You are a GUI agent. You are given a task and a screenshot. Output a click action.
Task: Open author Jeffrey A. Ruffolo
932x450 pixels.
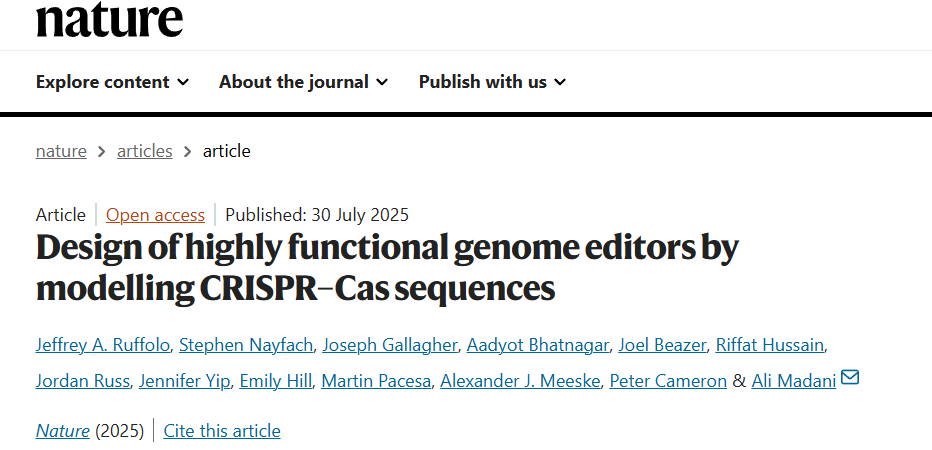pos(102,345)
